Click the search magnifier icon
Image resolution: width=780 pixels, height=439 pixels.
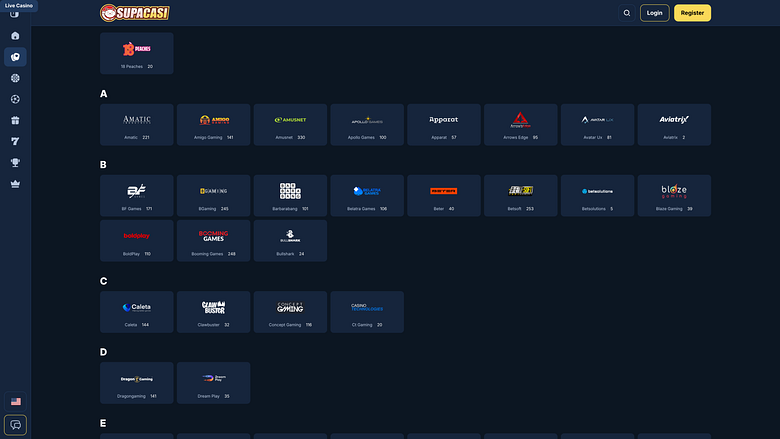pyautogui.click(x=627, y=13)
